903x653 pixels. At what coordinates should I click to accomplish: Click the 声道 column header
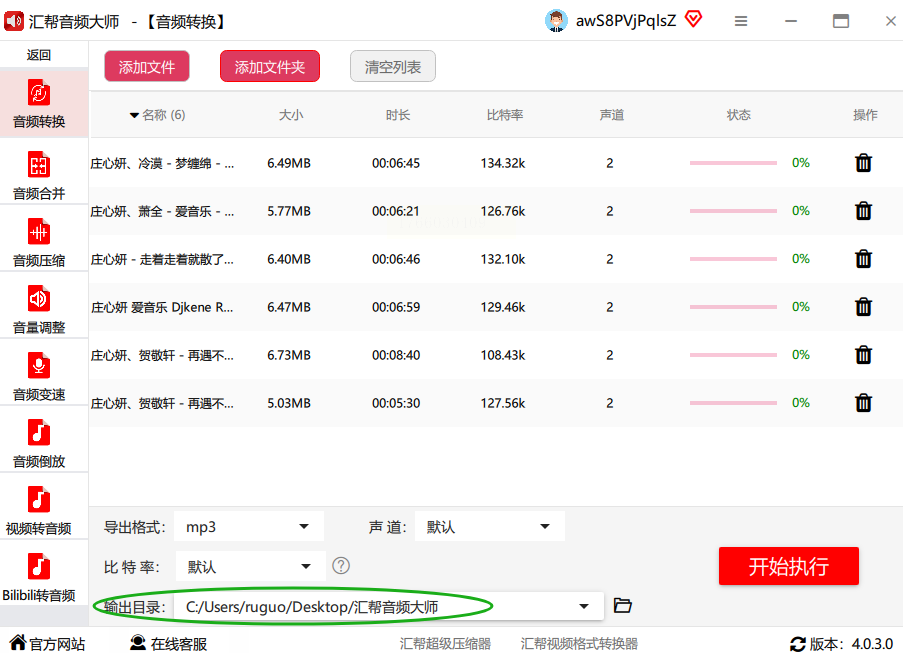pos(612,115)
